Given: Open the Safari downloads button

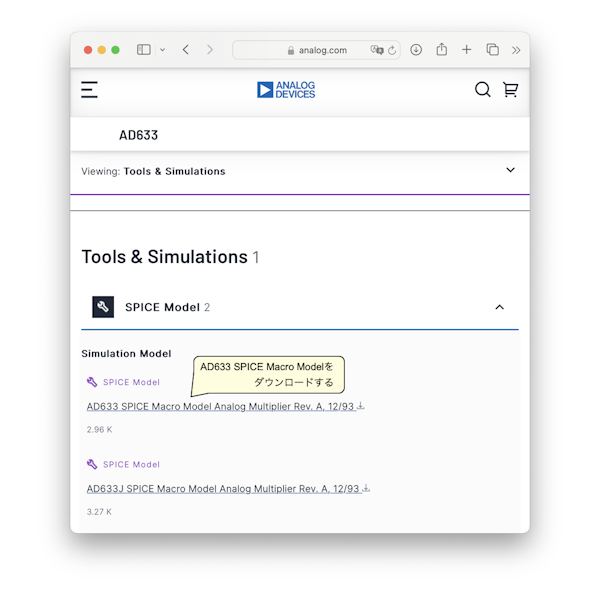Looking at the screenshot, I should pos(416,50).
